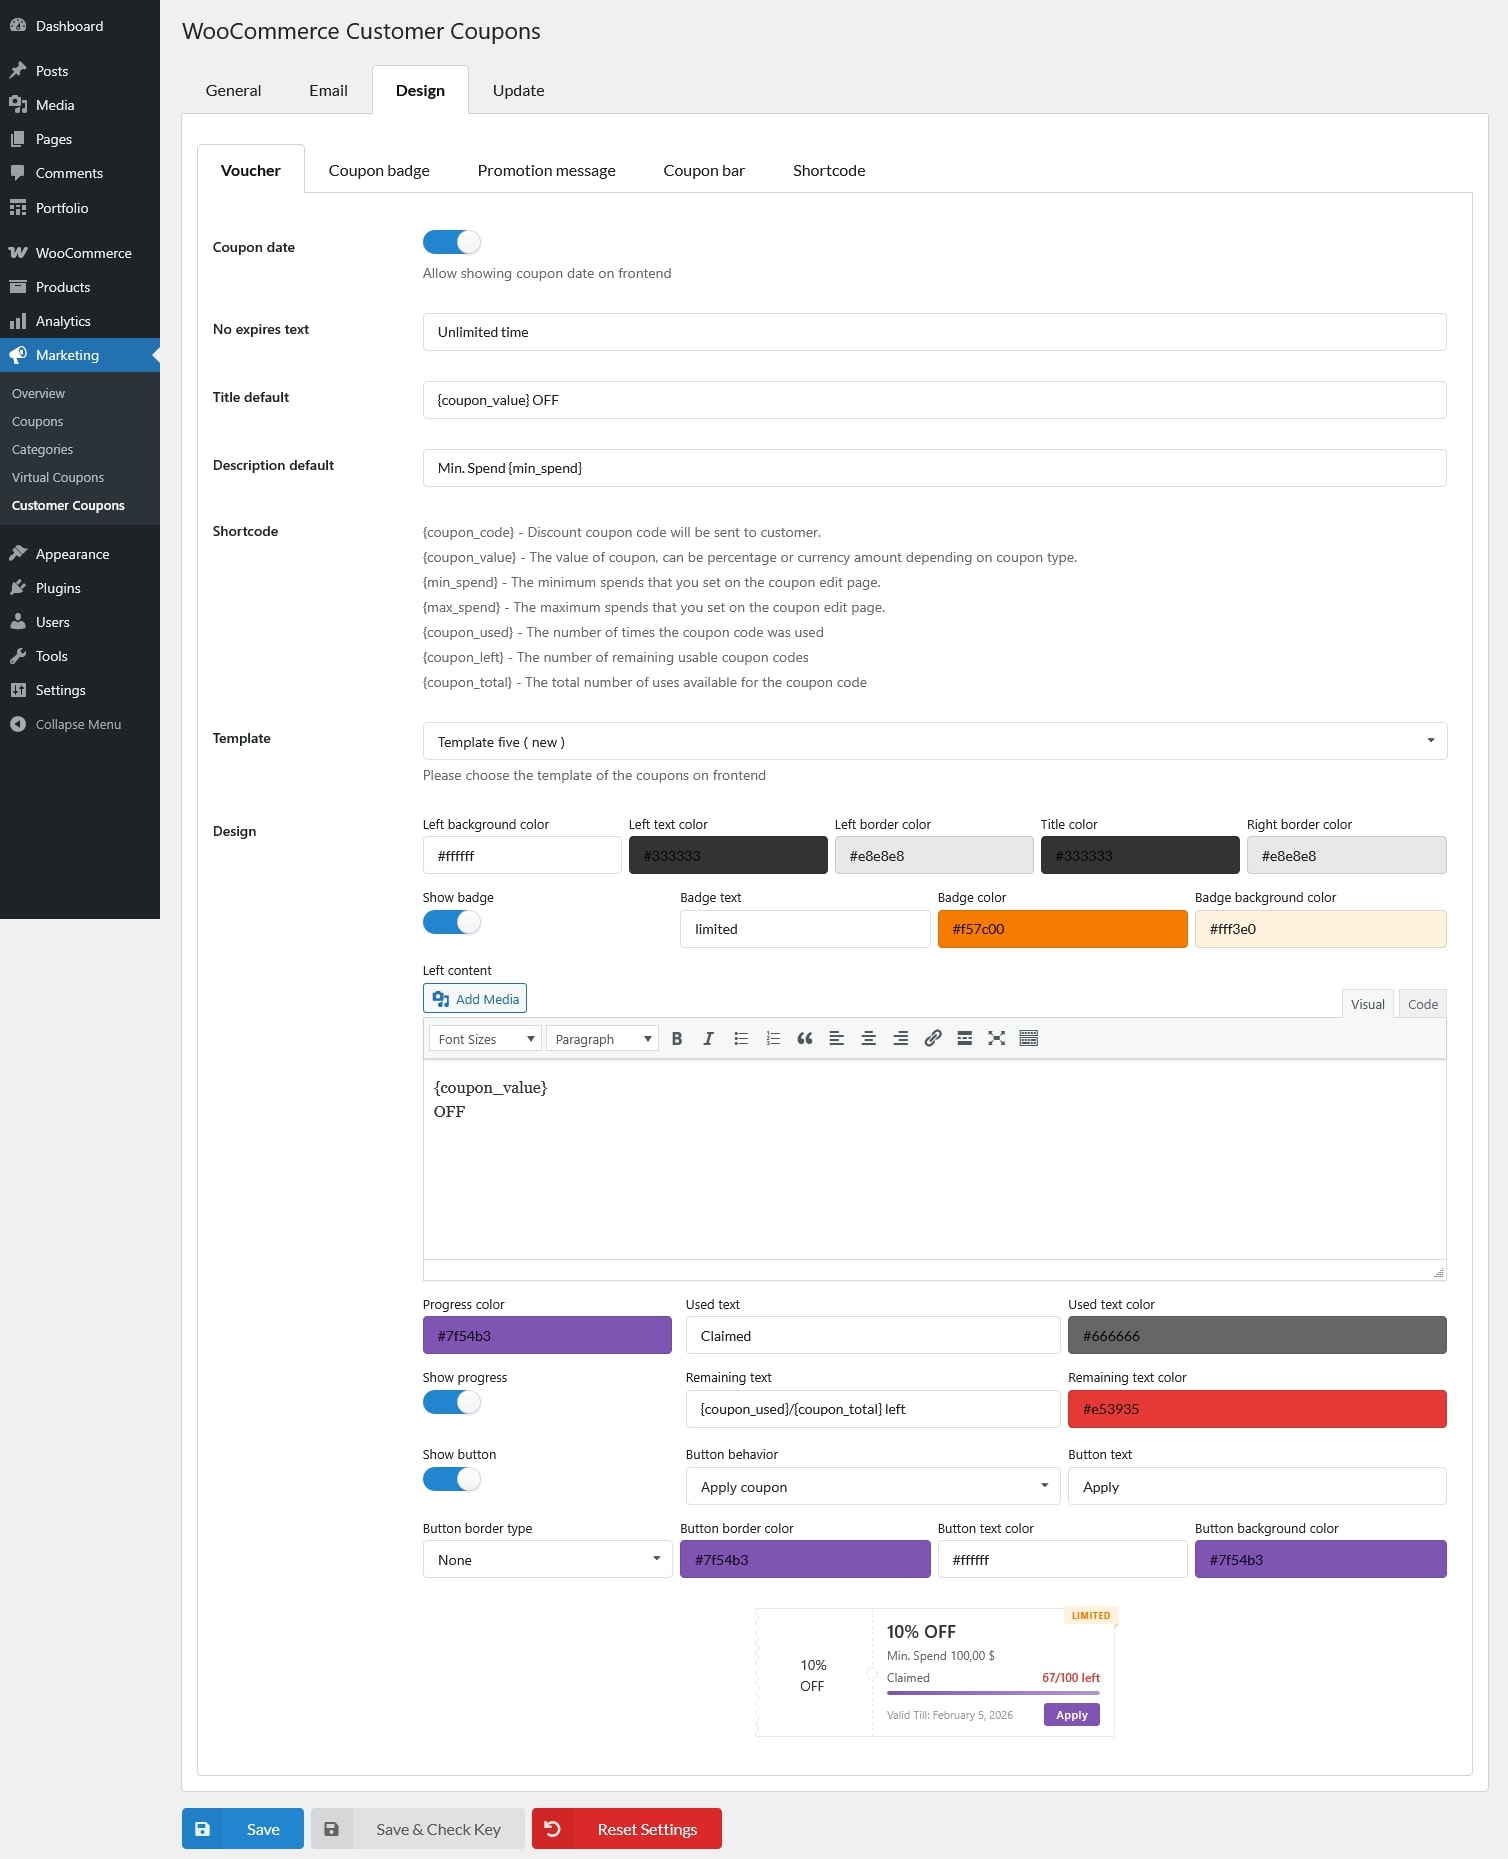Click the Italic formatting icon
Viewport: 1508px width, 1859px height.
coord(708,1039)
